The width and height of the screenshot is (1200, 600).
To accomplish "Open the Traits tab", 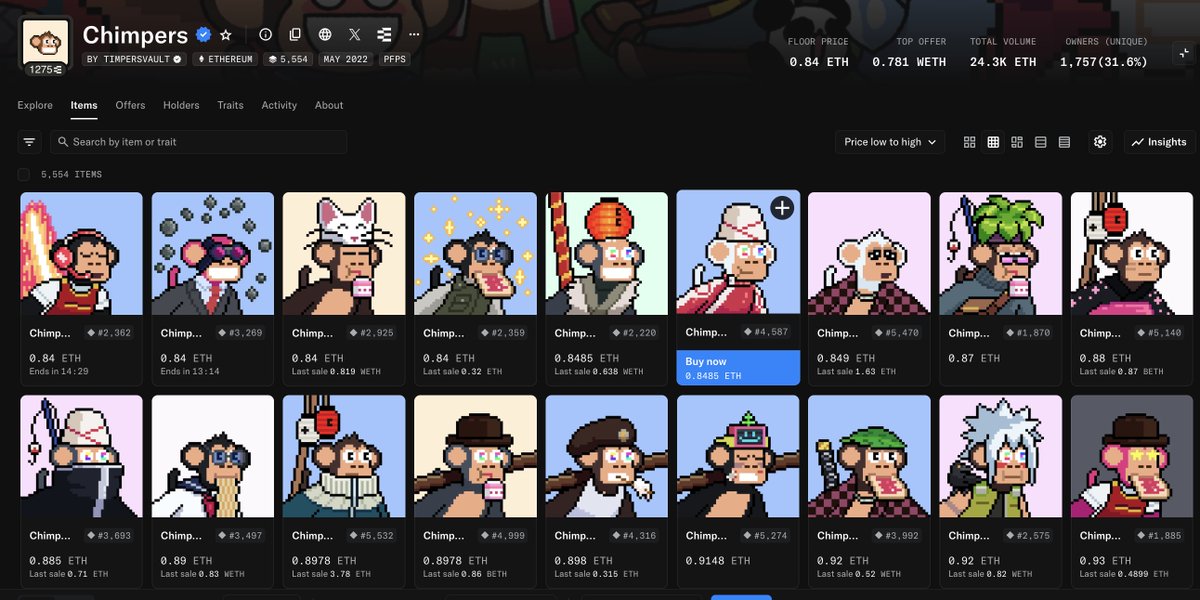I will 230,105.
